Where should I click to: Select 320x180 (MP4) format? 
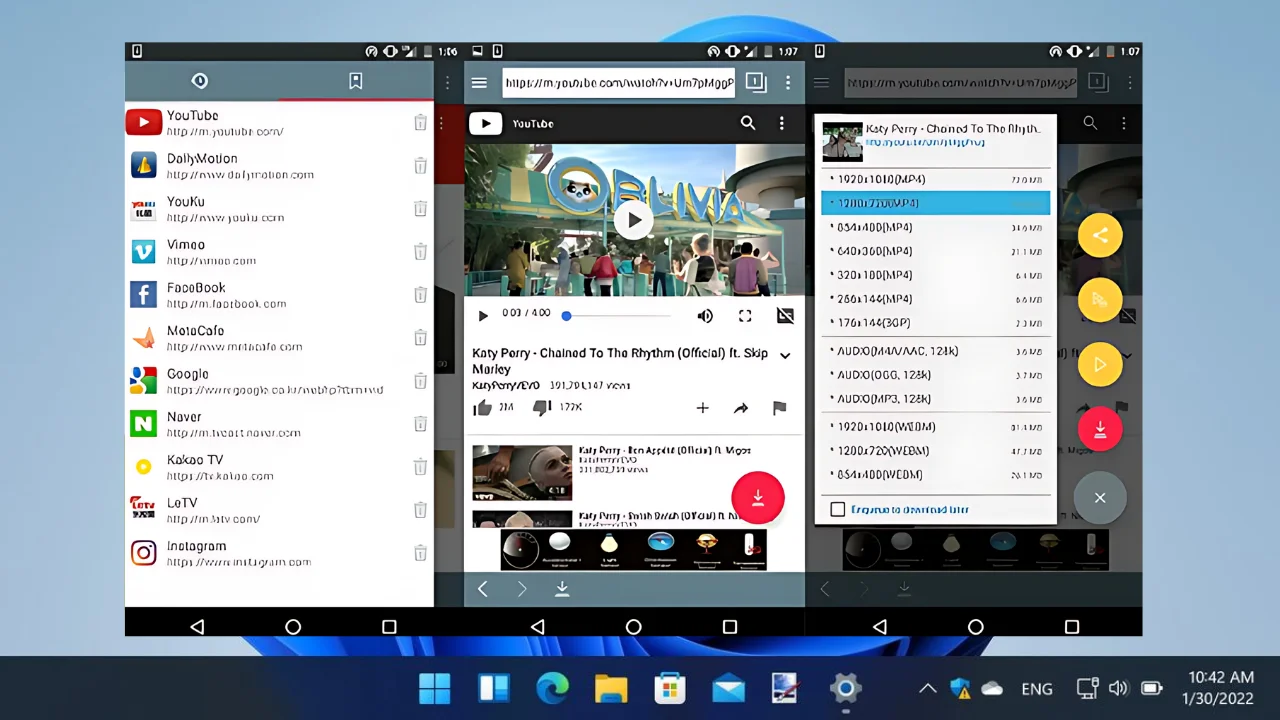pos(935,275)
